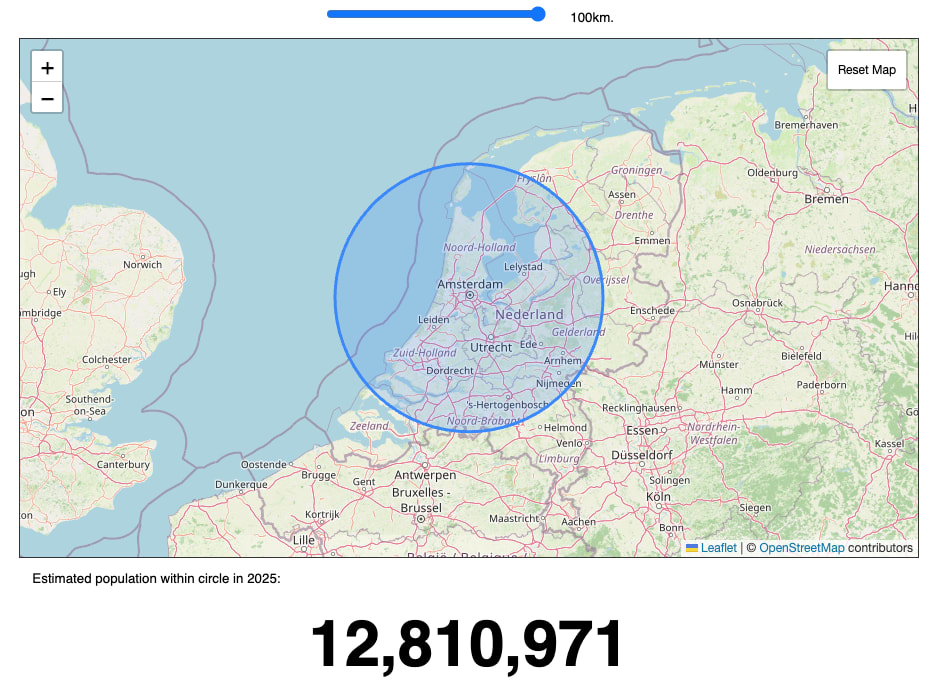Click the Lelystad city label
Viewport: 939px width, 687px height.
pyautogui.click(x=523, y=267)
